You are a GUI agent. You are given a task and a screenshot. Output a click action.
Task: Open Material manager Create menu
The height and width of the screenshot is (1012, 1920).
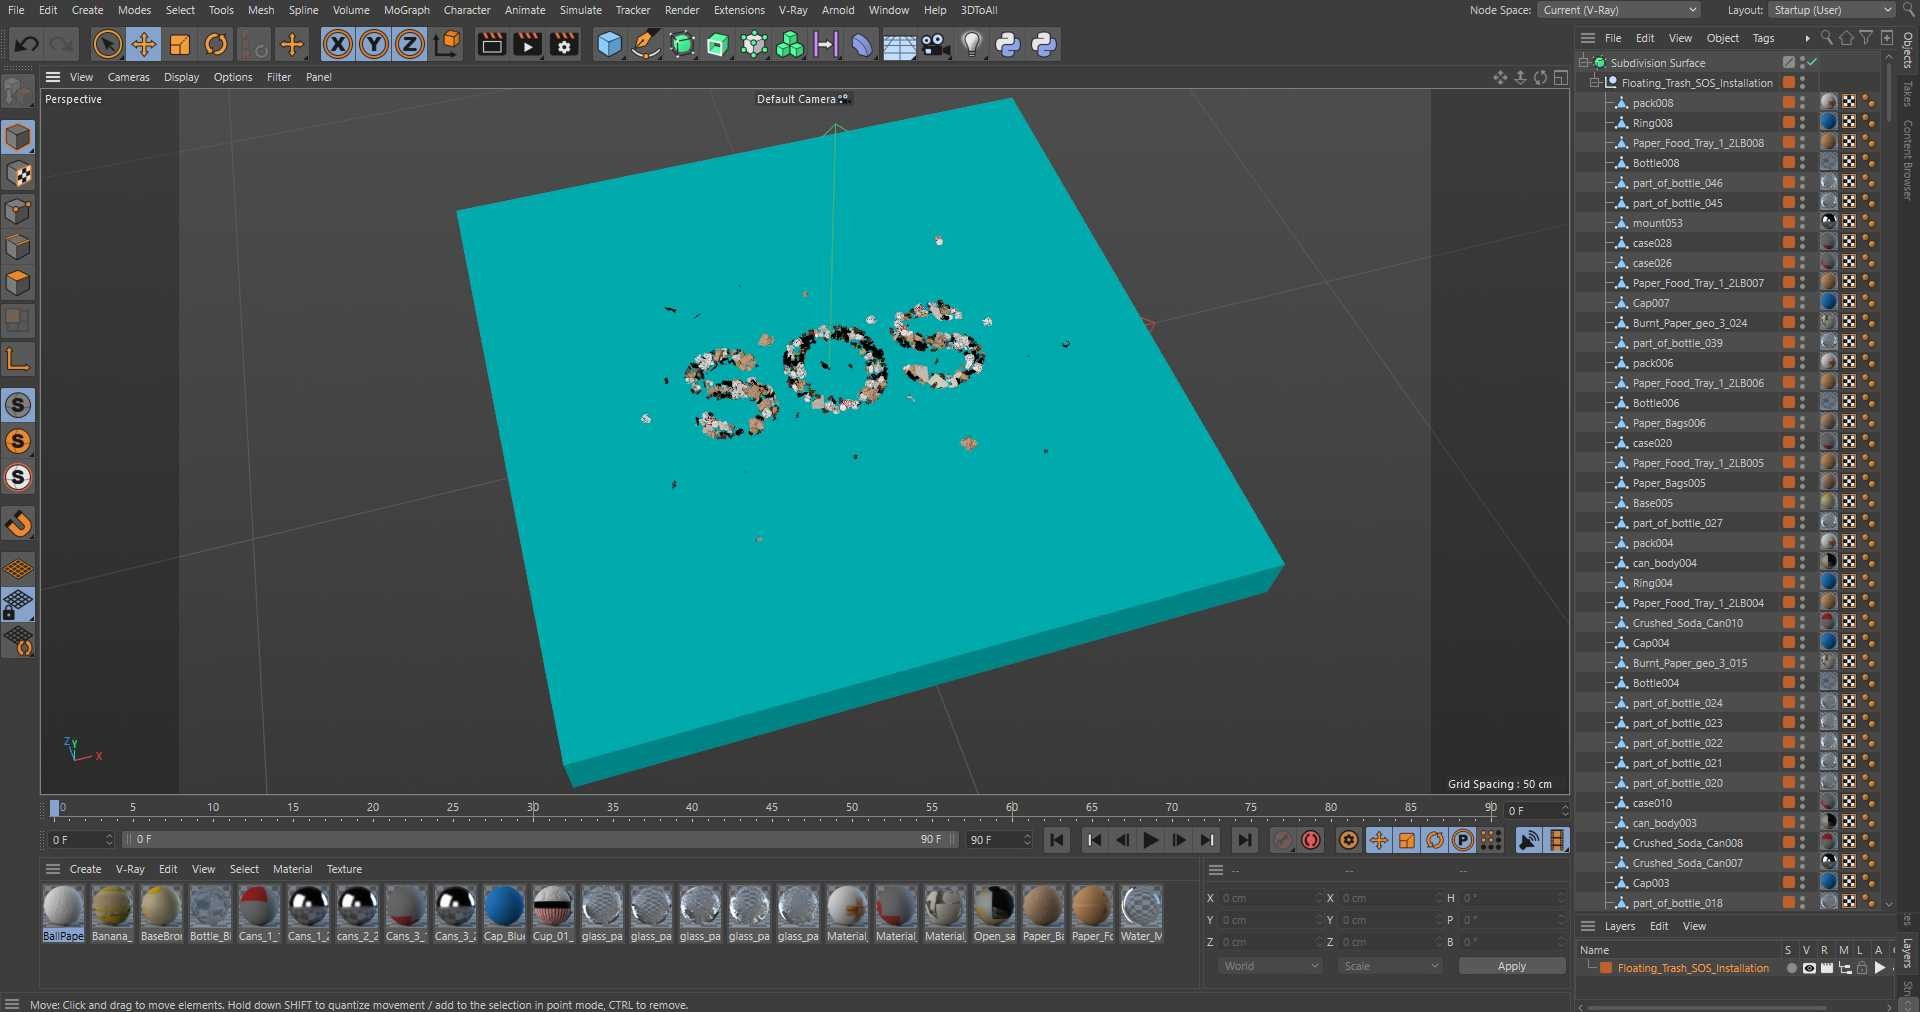click(x=85, y=869)
